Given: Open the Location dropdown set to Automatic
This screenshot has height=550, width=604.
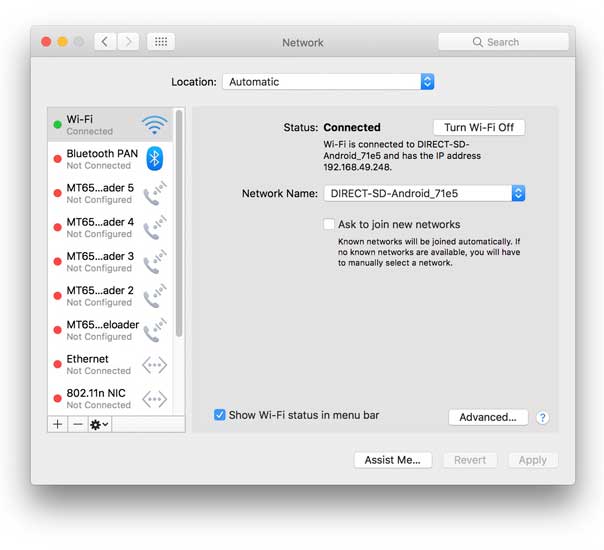Looking at the screenshot, I should click(328, 82).
